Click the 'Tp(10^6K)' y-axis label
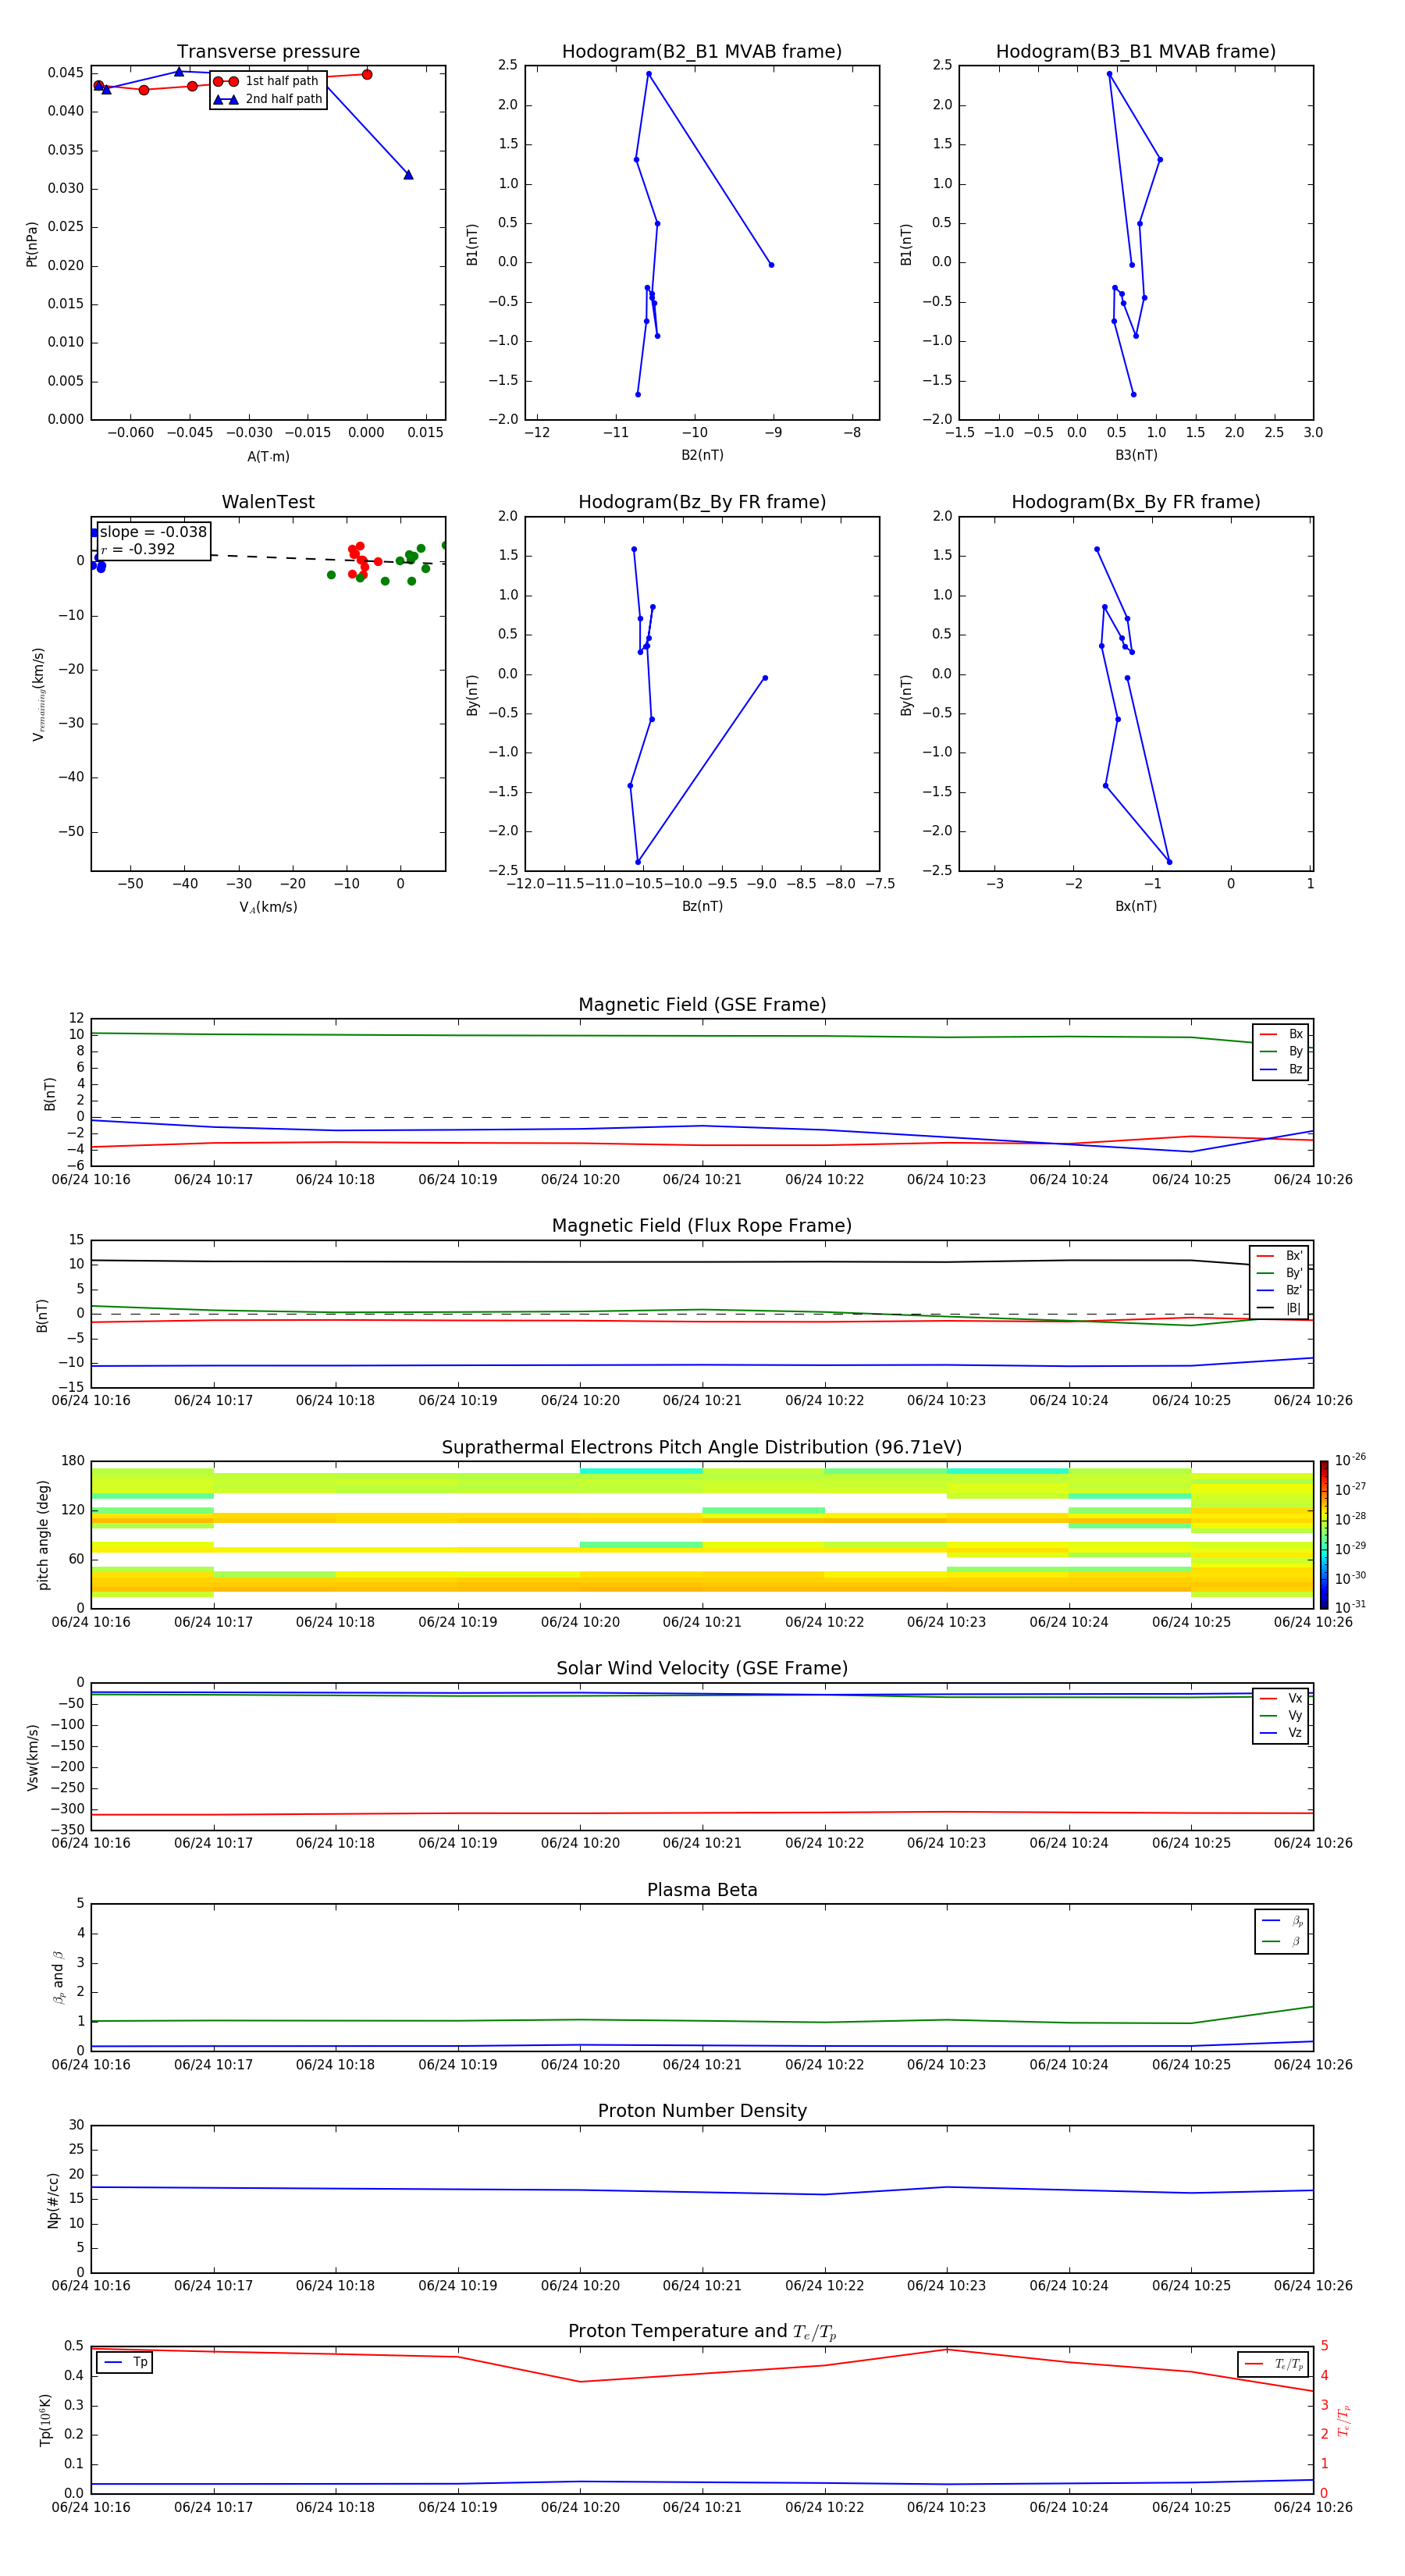 point(45,2420)
